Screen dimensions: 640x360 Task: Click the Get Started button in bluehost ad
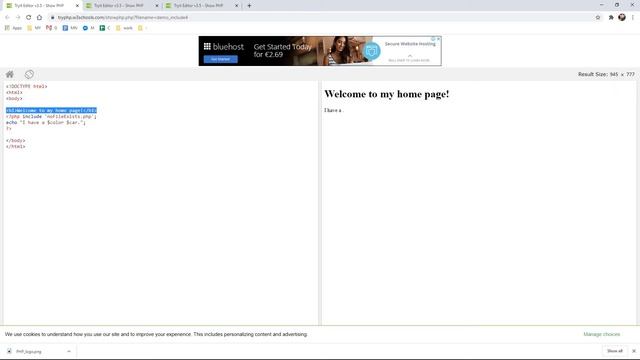221,59
